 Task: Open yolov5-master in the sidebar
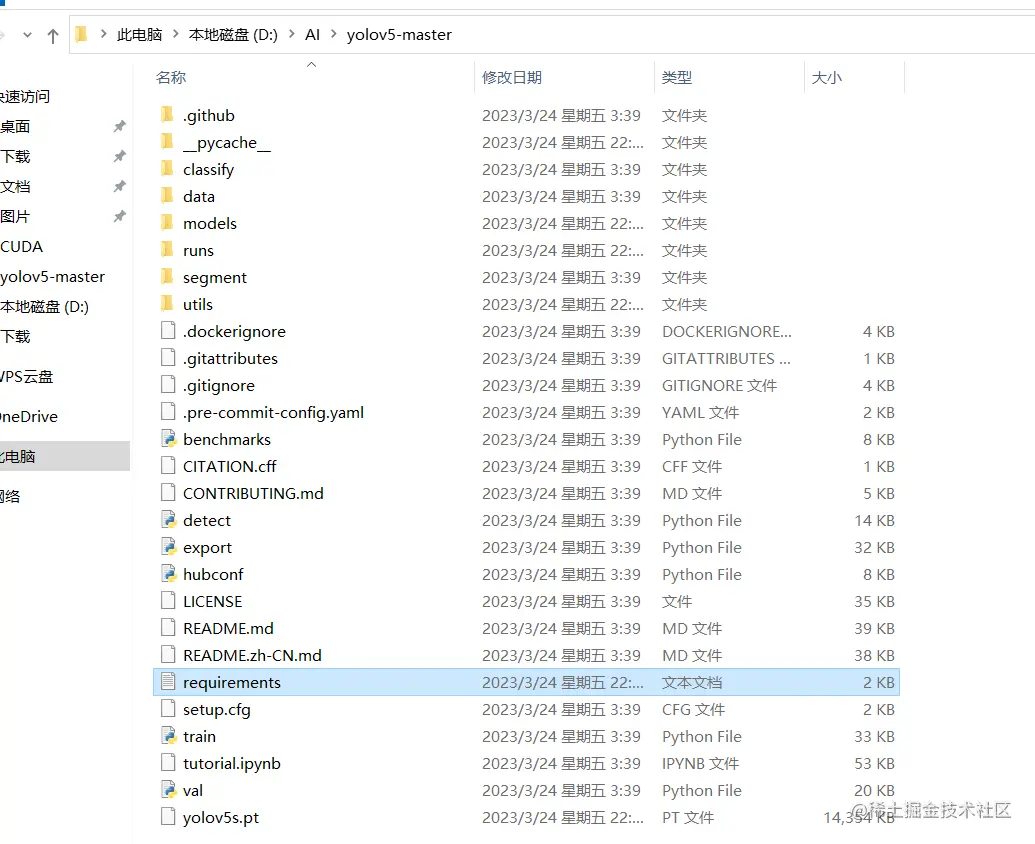coord(53,277)
